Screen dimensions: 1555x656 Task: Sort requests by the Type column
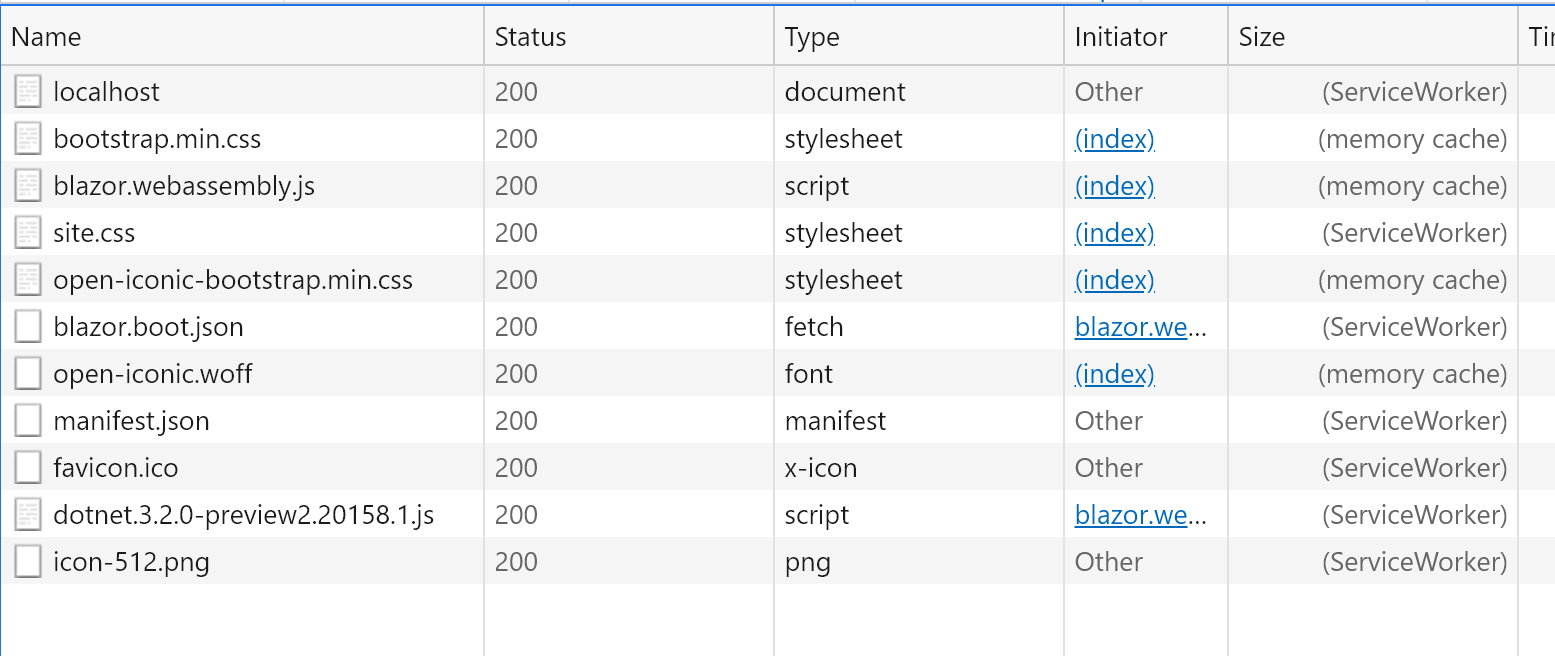pyautogui.click(x=810, y=36)
